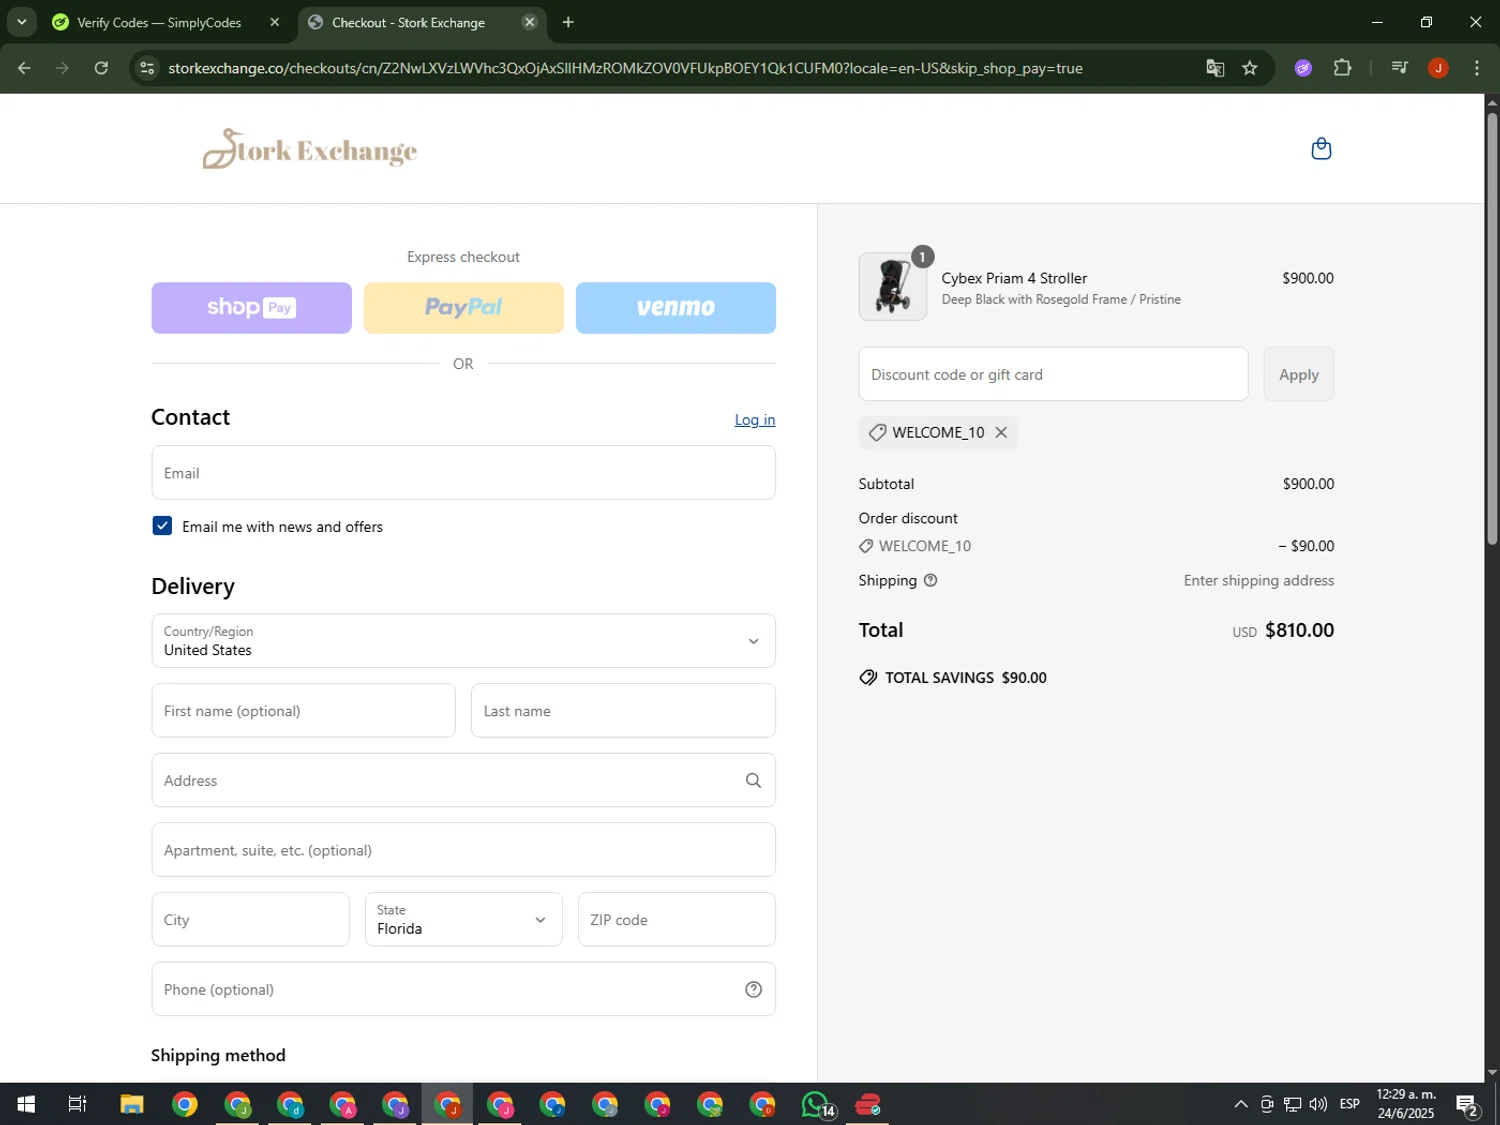Close the Verify Codes SimplyCodes tab
This screenshot has height=1125, width=1500.
coord(274,22)
